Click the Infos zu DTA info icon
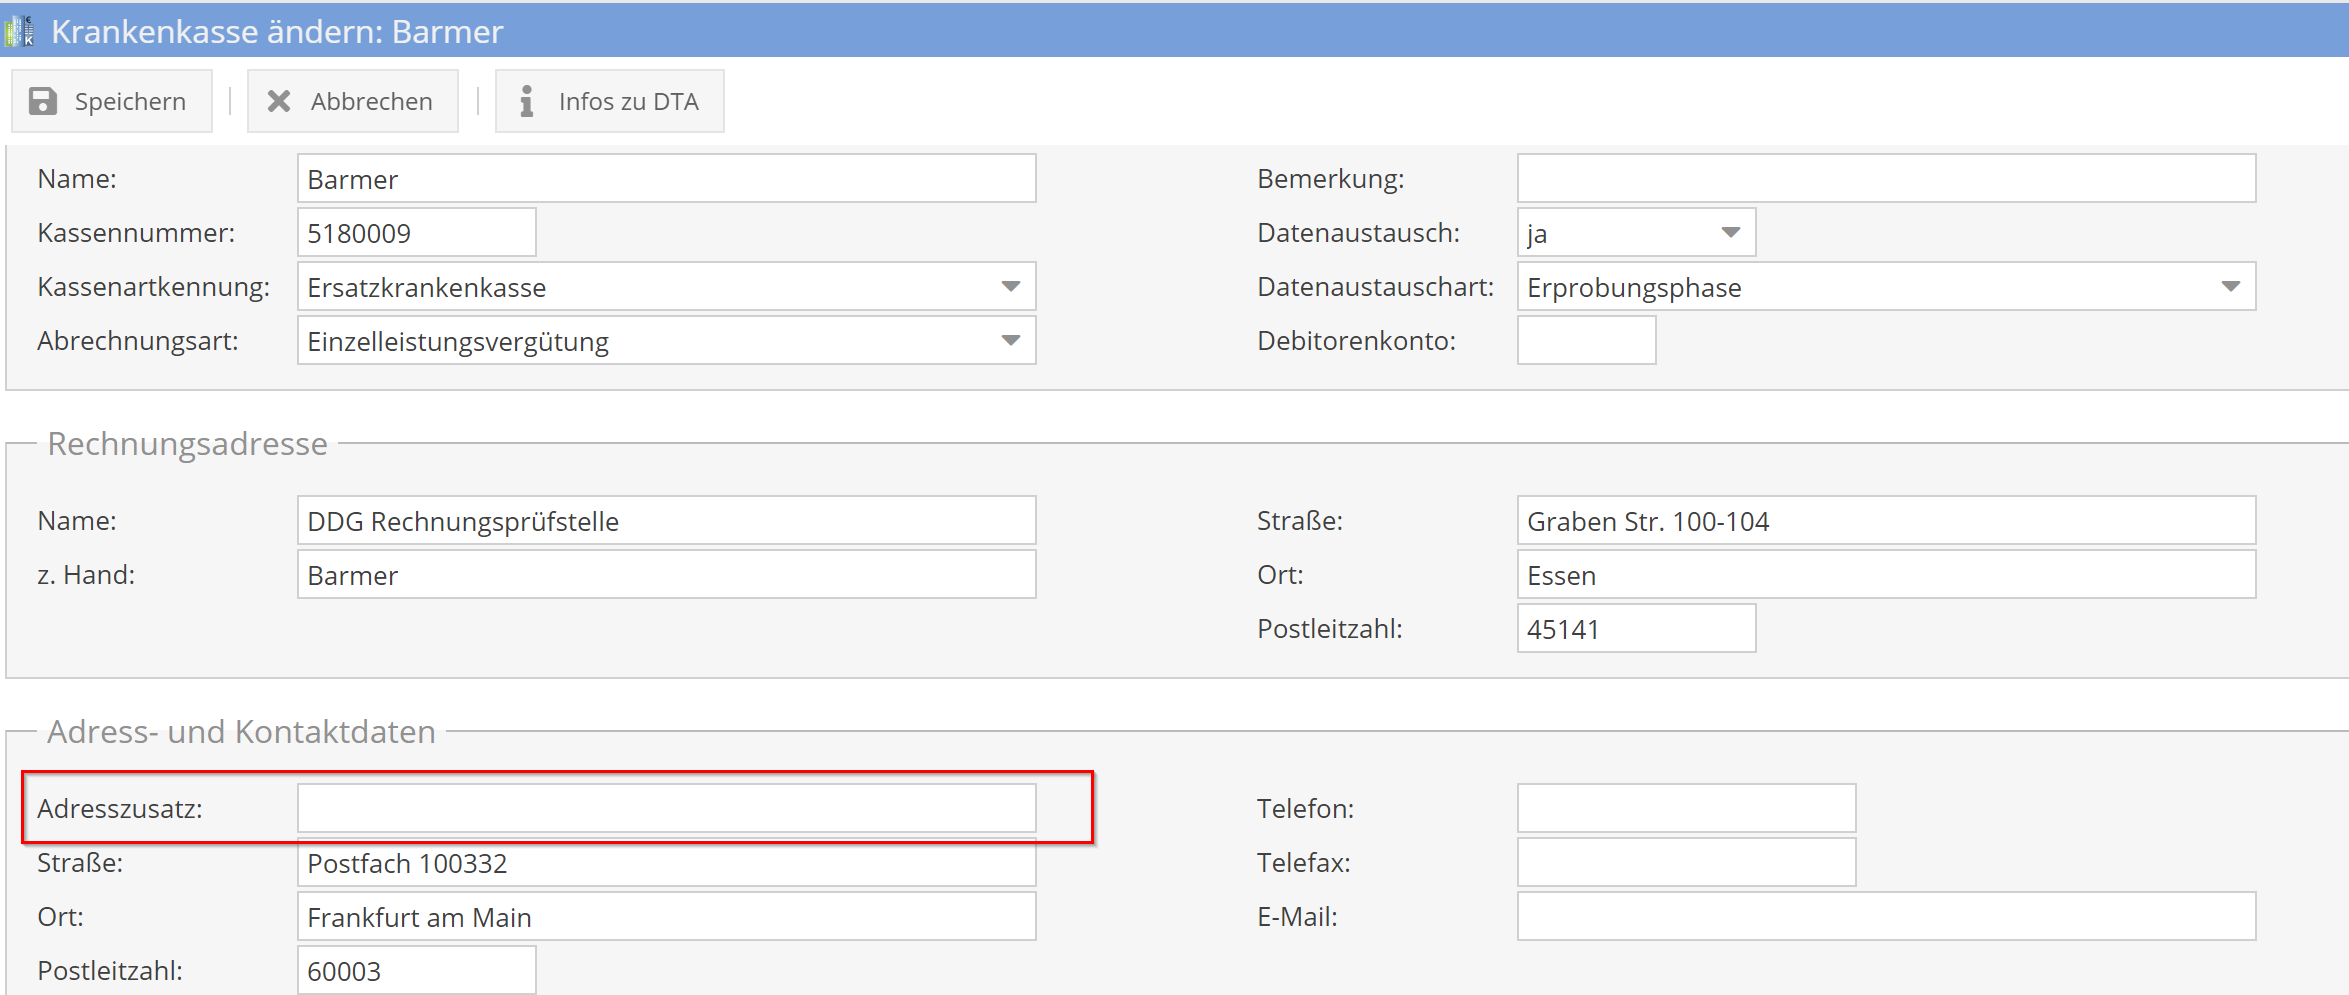 (x=526, y=101)
